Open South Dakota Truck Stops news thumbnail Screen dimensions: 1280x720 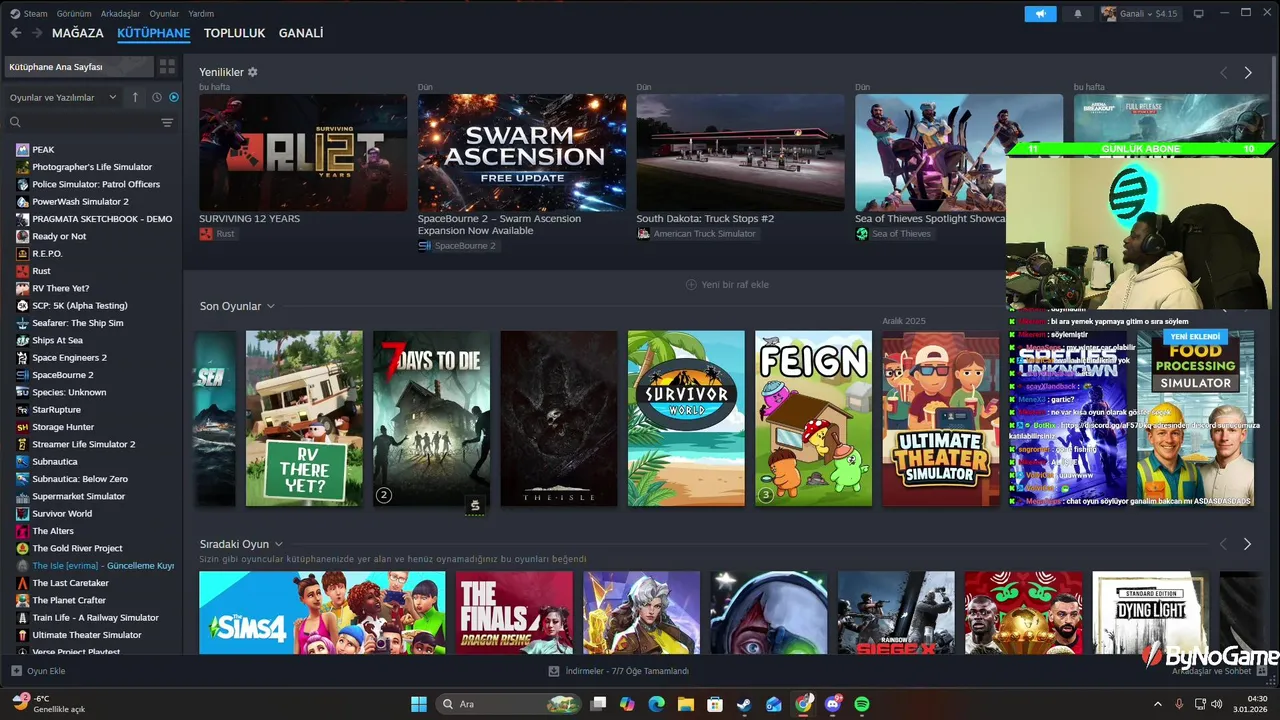point(740,152)
